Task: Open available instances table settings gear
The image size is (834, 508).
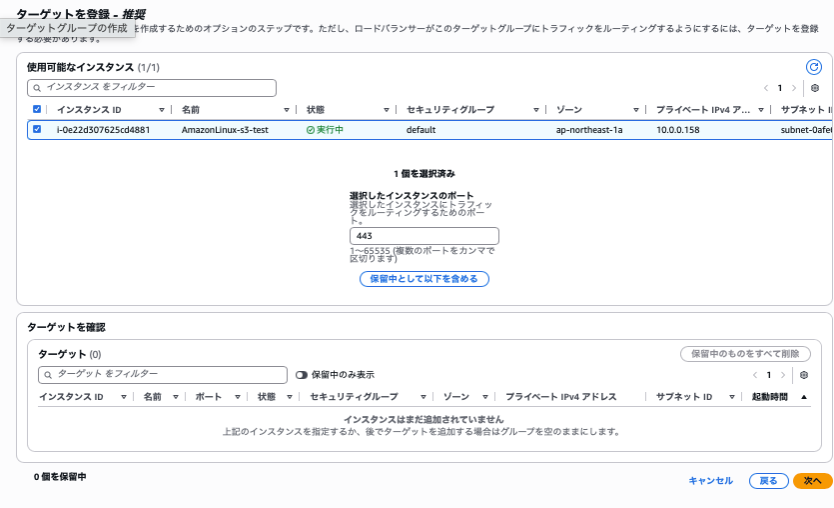Action: click(814, 88)
